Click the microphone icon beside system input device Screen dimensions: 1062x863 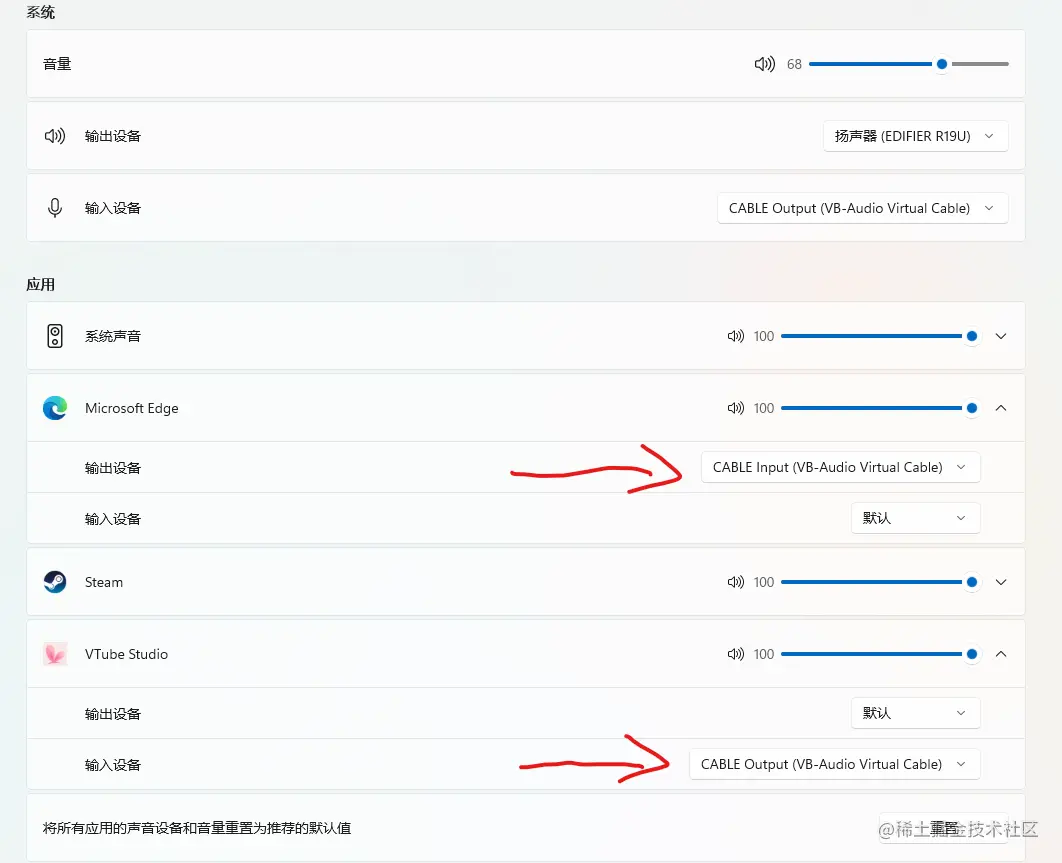coord(55,208)
